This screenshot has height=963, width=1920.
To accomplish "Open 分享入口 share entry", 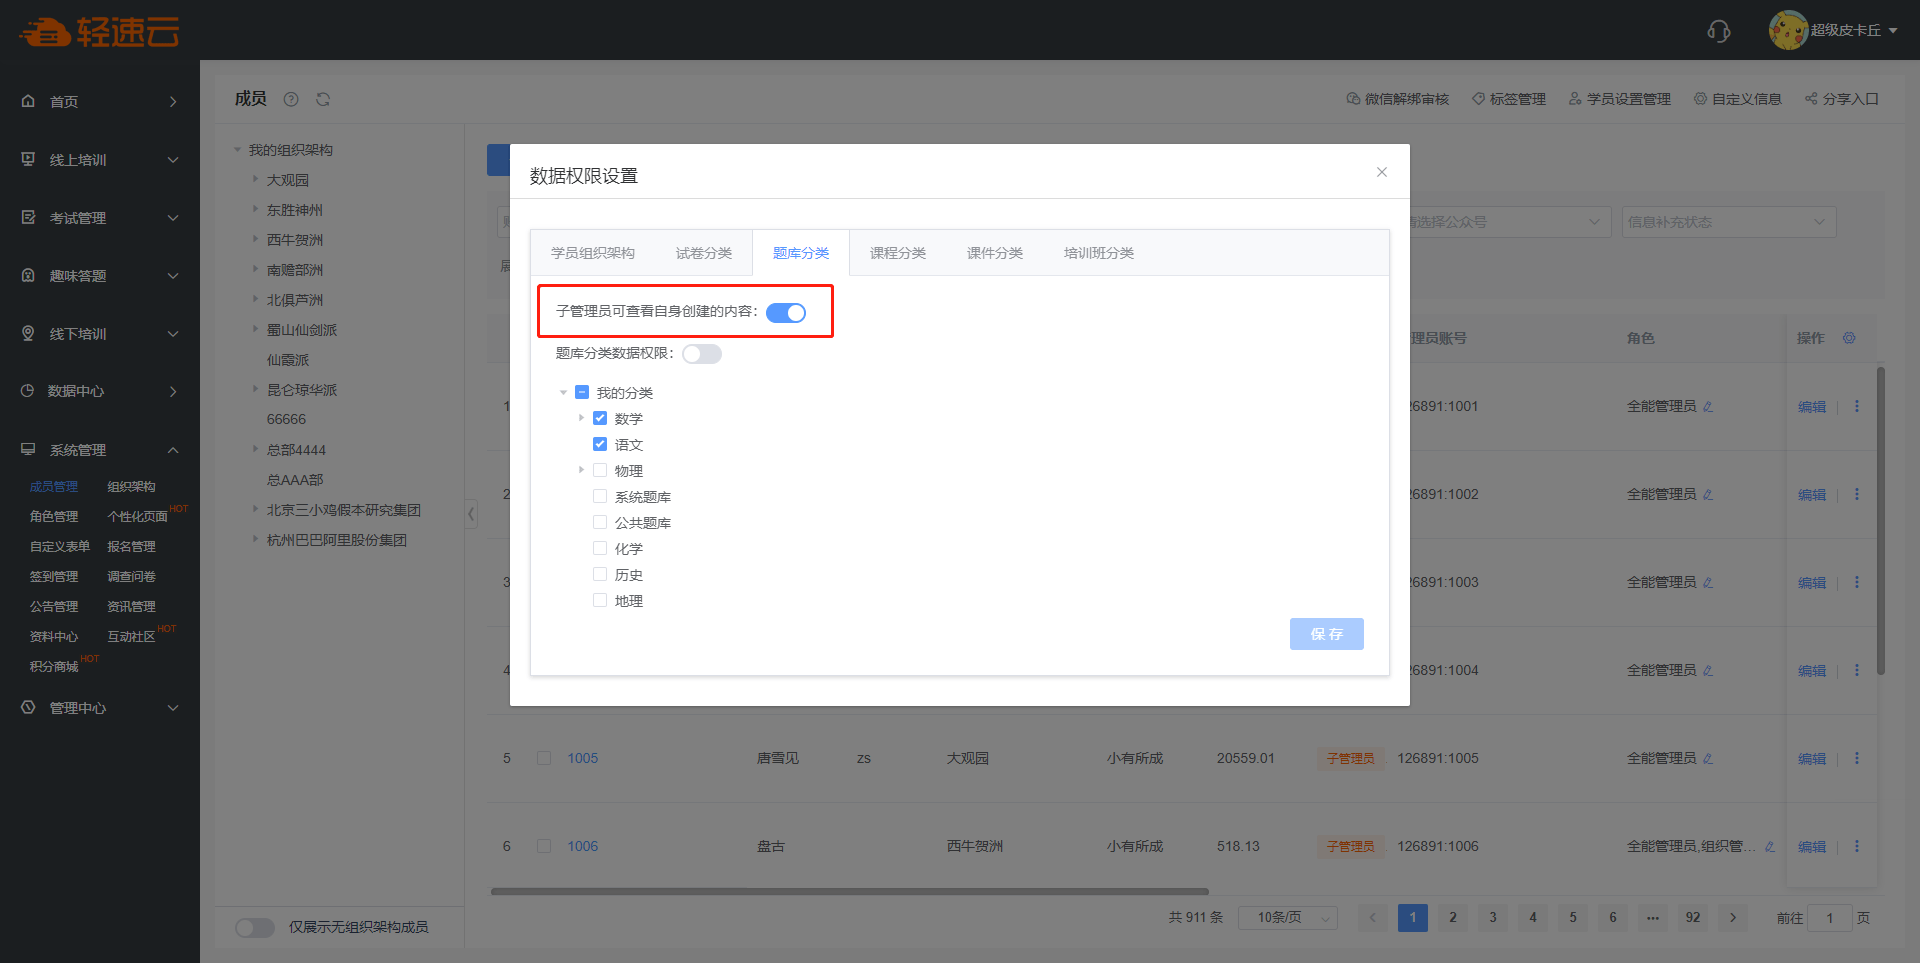I will [x=1841, y=99].
